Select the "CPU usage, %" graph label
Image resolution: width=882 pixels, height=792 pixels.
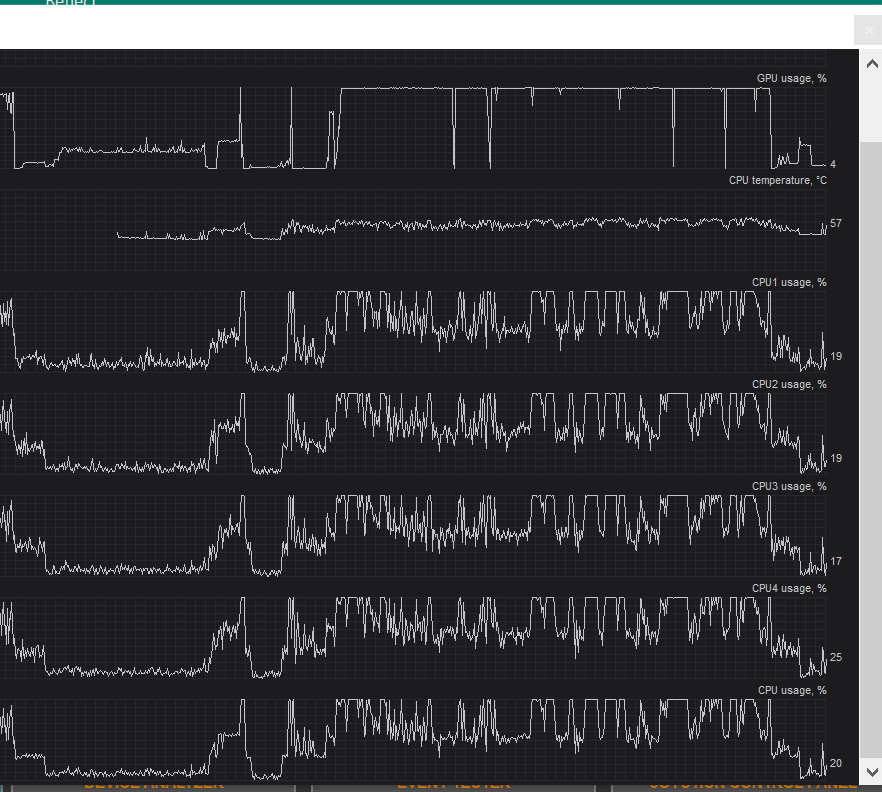click(792, 690)
